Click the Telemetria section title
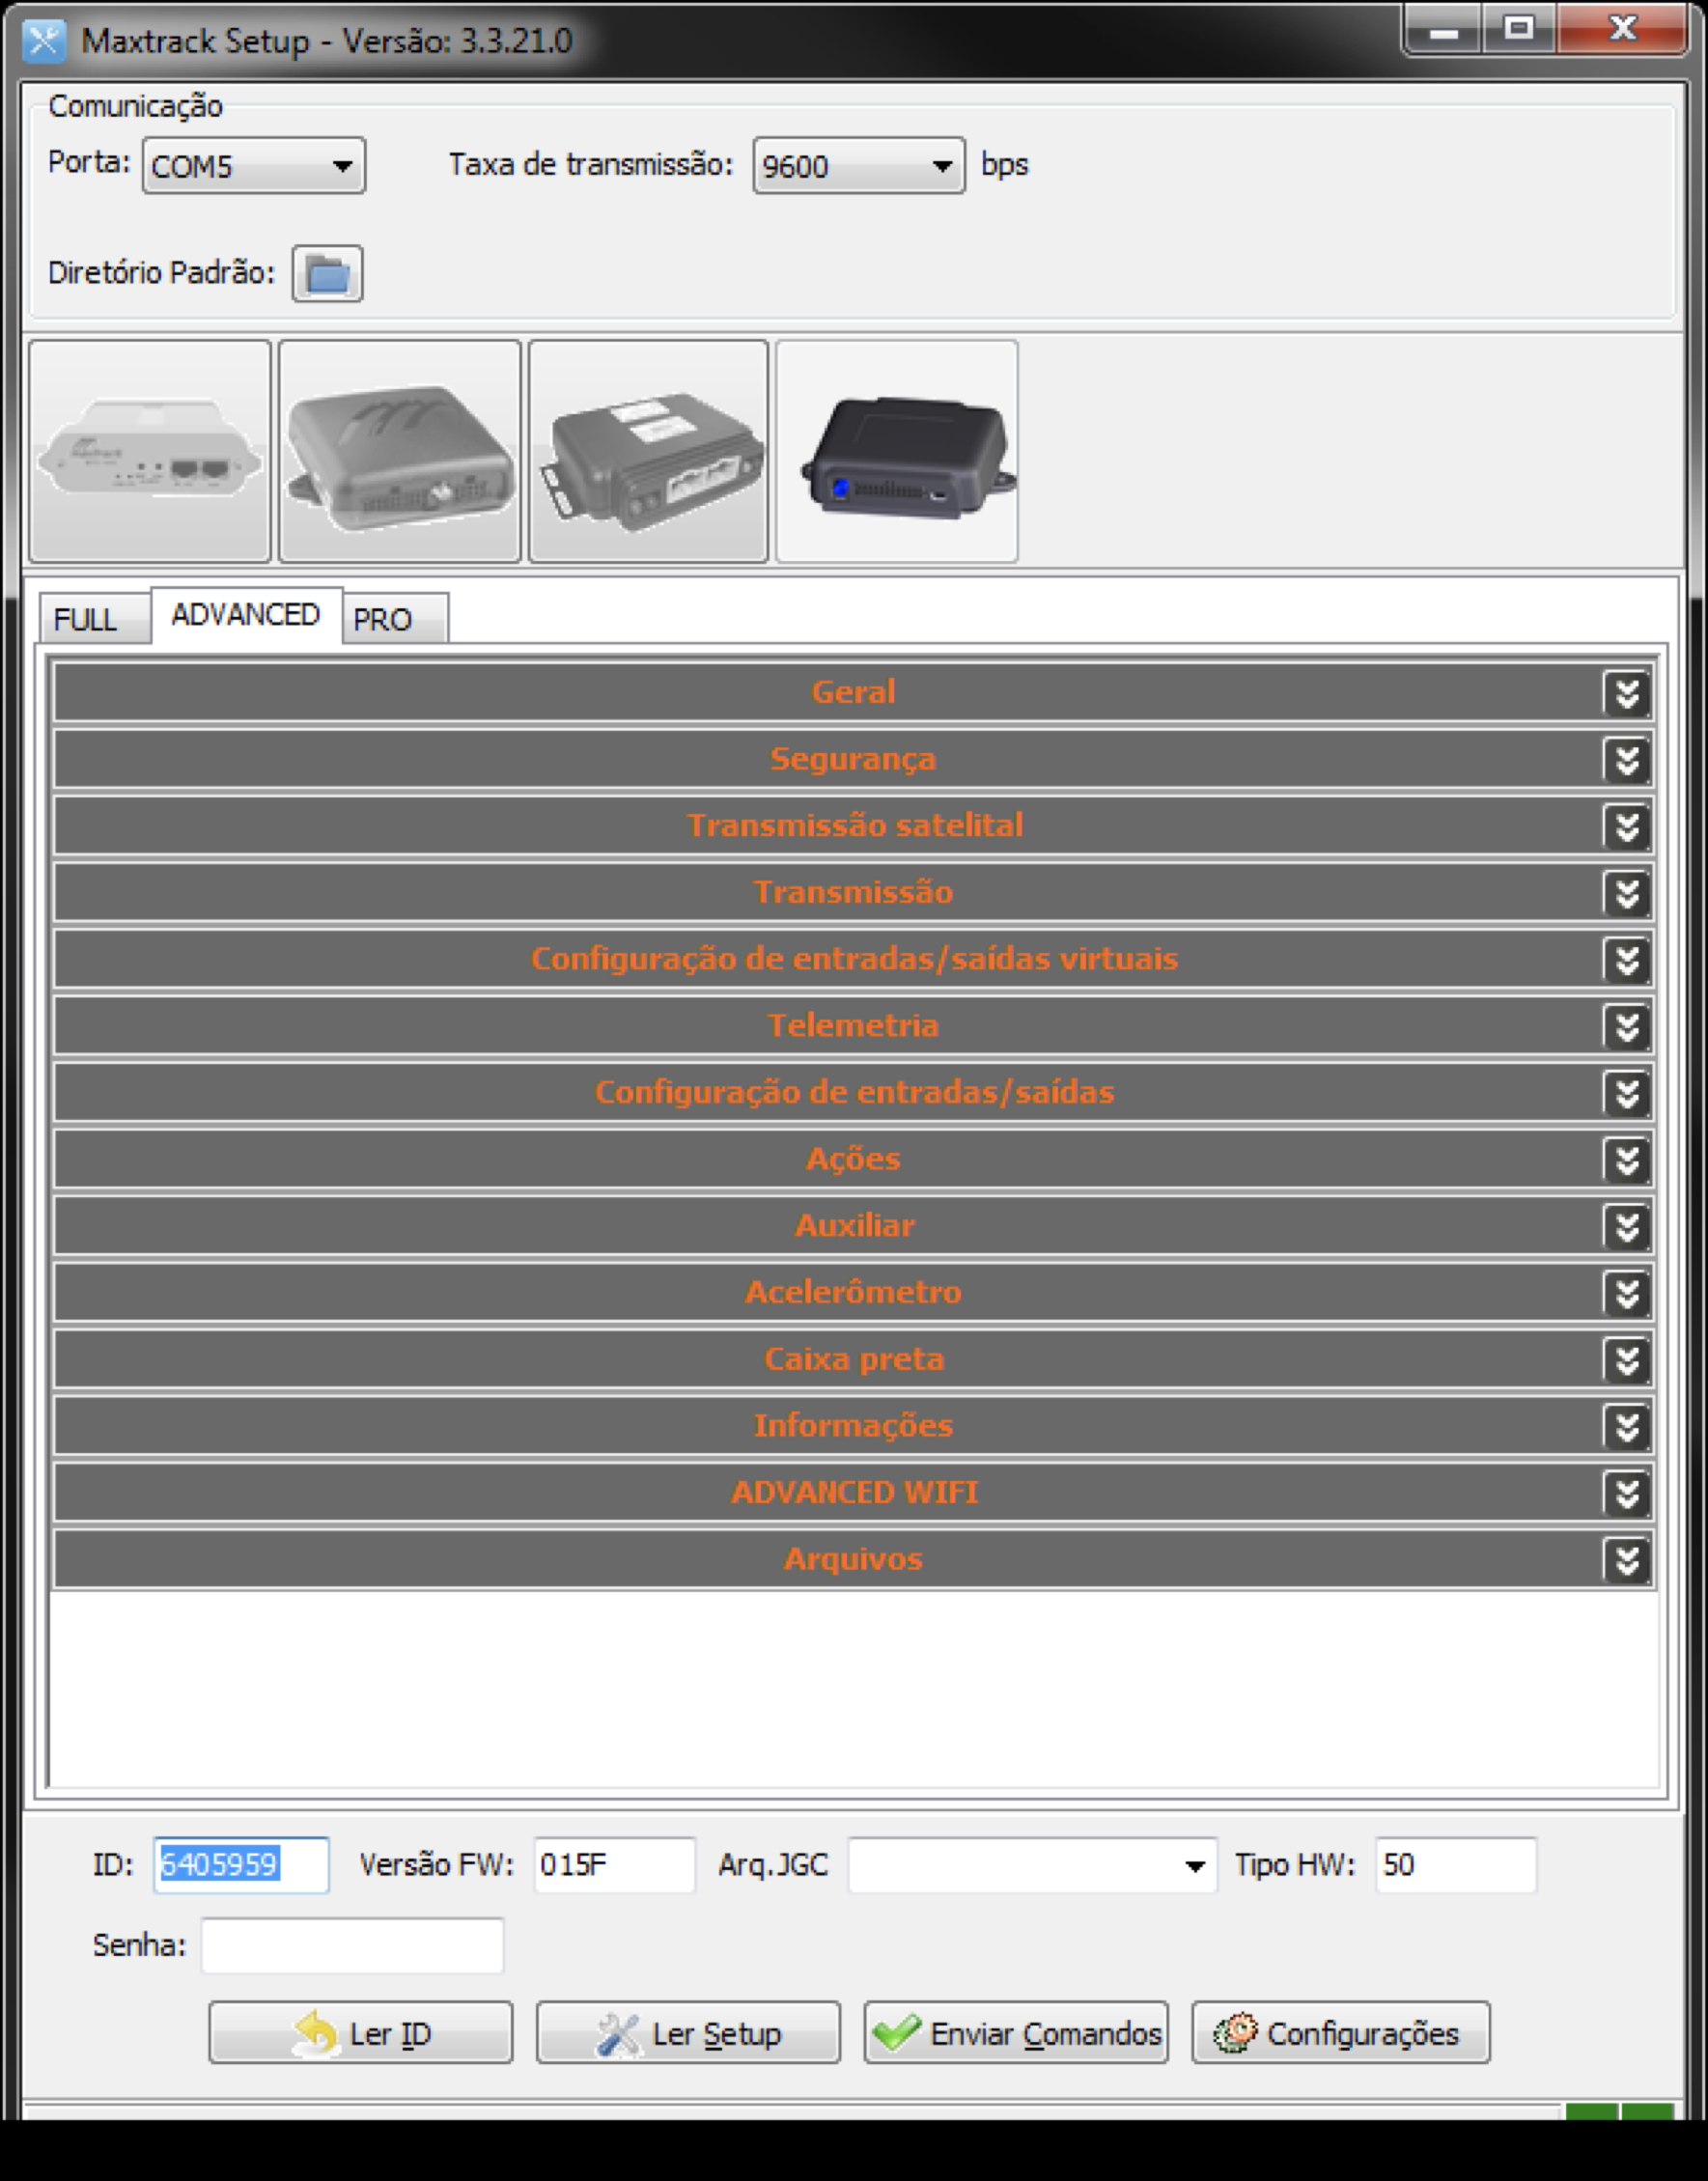The width and height of the screenshot is (1708, 2181). pyautogui.click(x=853, y=1026)
